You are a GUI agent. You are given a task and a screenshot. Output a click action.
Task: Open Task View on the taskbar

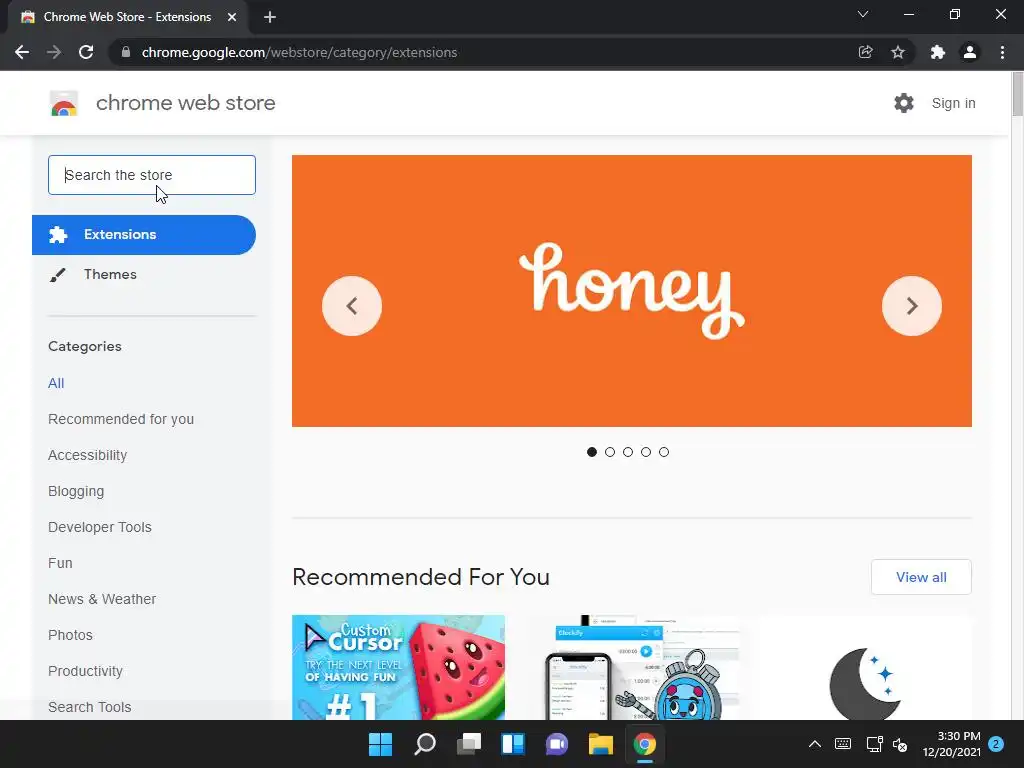click(469, 744)
